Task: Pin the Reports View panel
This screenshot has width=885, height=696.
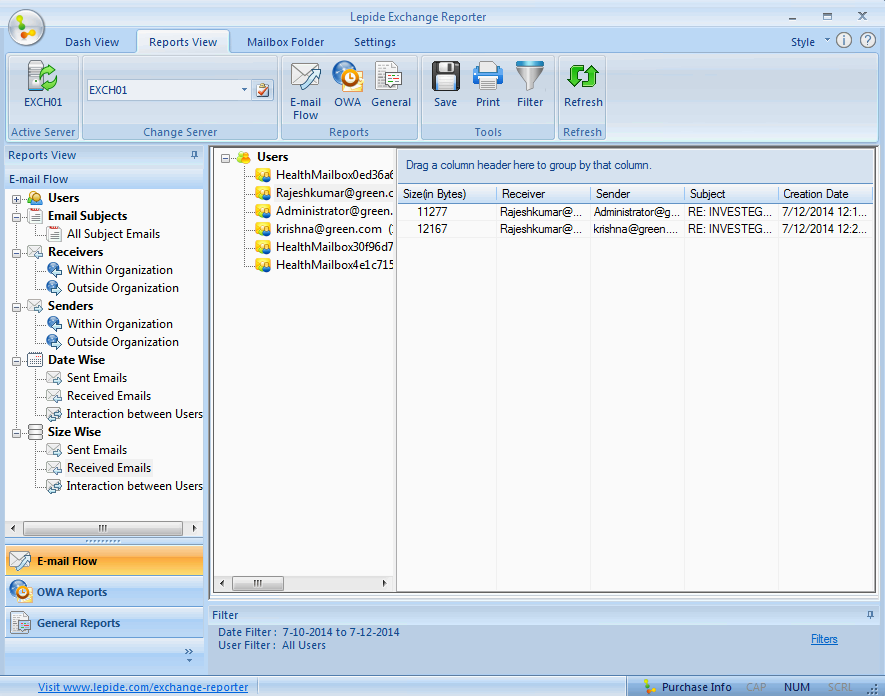Action: (194, 155)
